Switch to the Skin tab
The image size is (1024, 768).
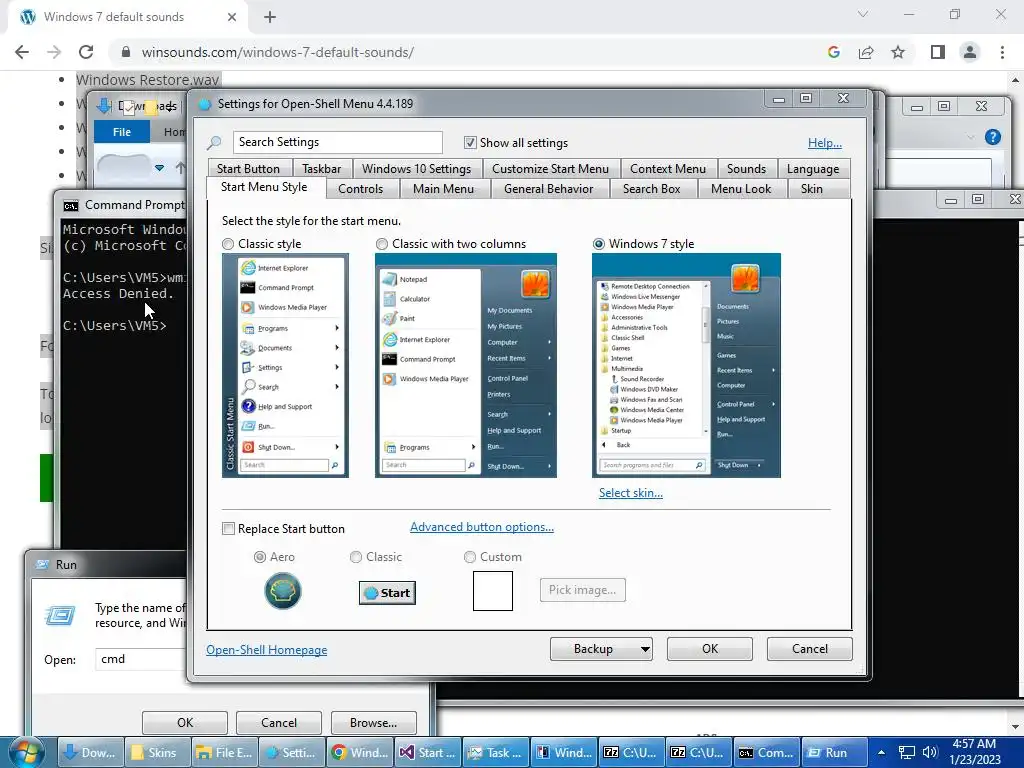812,189
